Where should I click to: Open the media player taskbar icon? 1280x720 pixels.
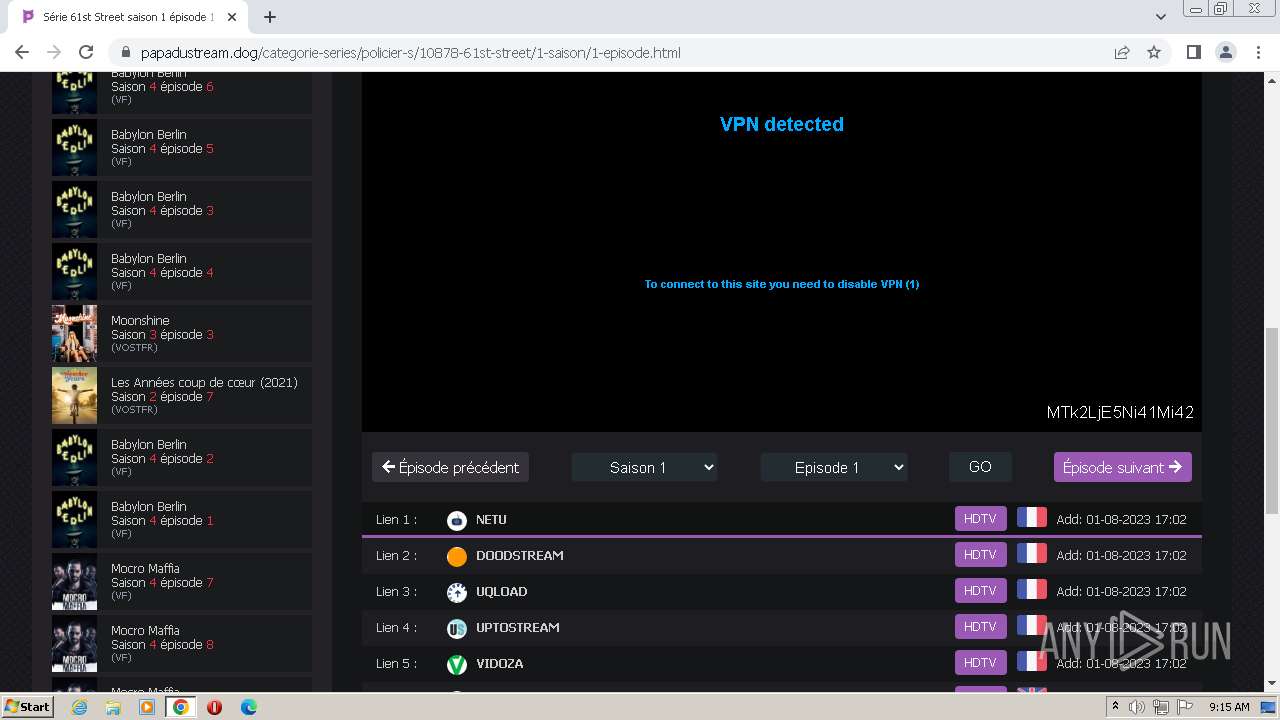pyautogui.click(x=147, y=707)
